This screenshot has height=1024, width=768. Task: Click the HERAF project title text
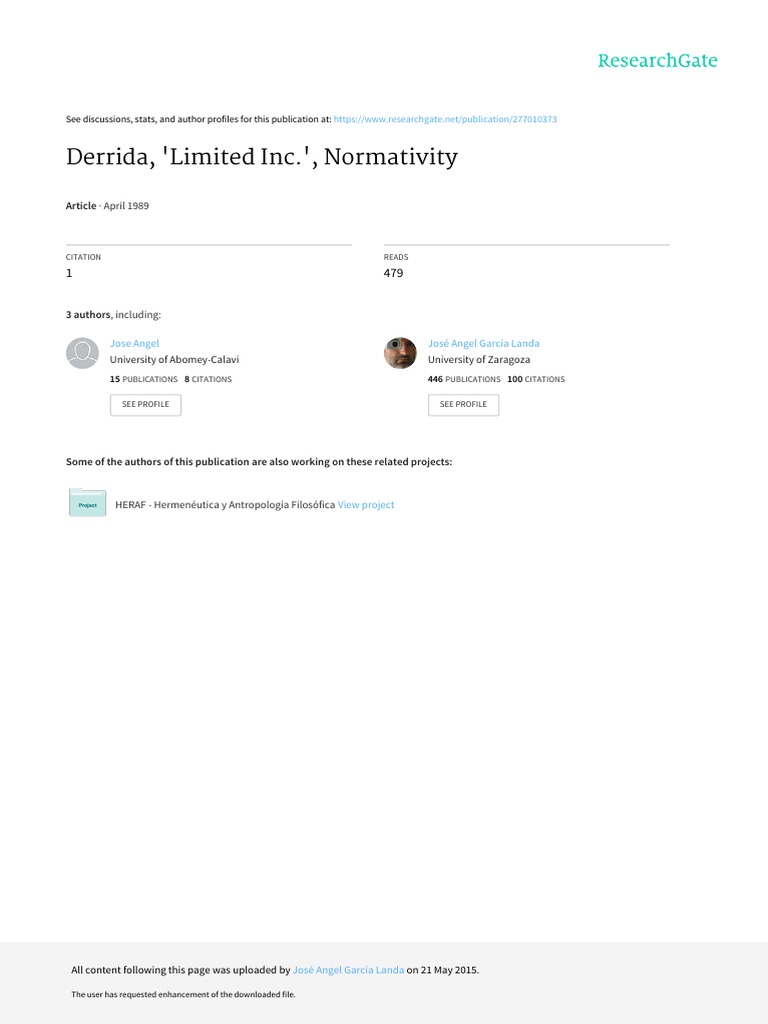pos(225,505)
